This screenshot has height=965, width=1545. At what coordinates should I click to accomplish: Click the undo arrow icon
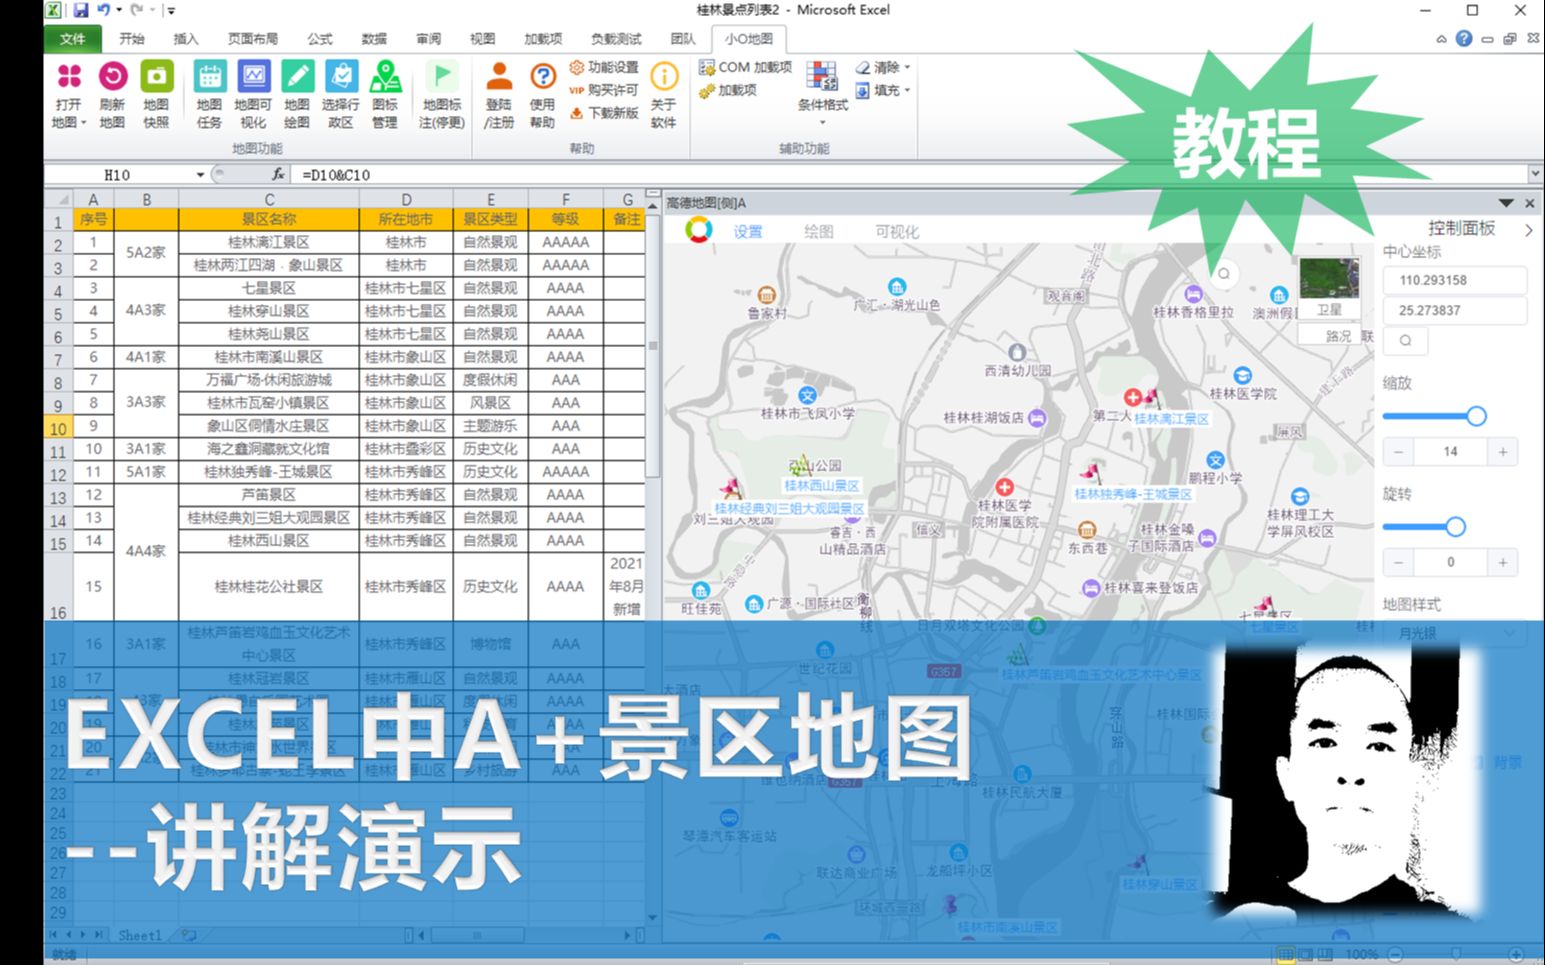click(104, 10)
